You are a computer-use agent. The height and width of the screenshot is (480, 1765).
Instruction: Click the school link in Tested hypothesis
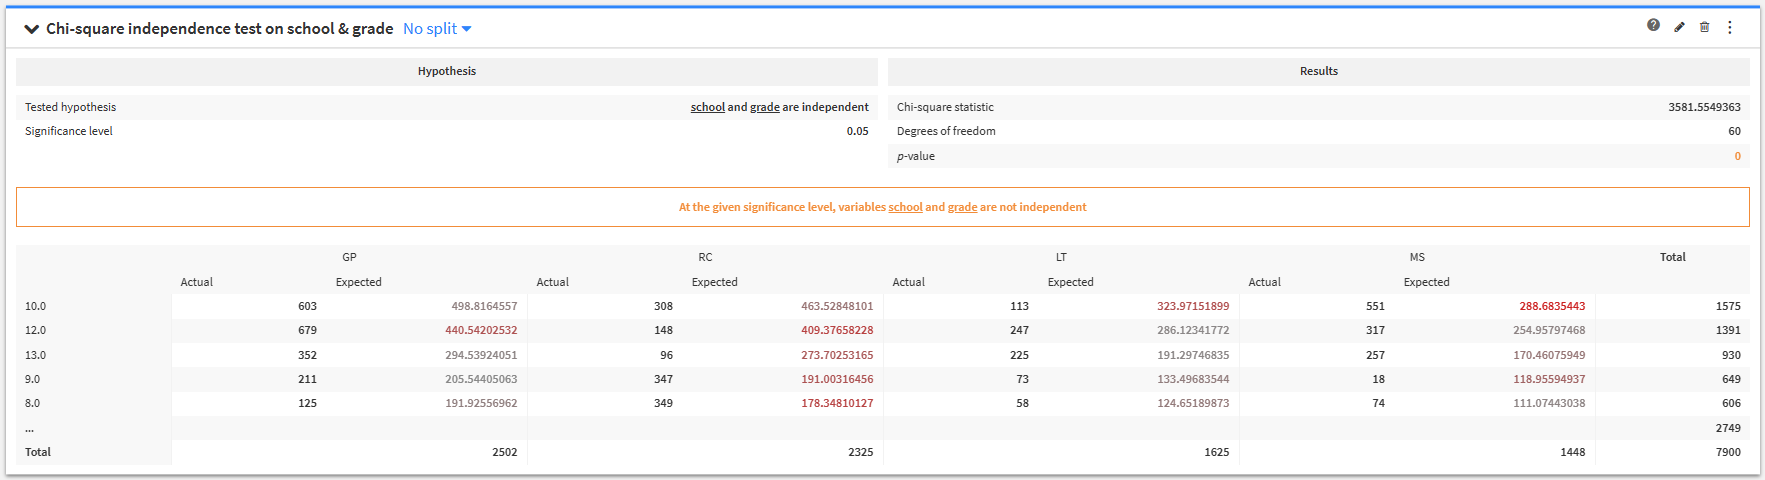point(707,107)
